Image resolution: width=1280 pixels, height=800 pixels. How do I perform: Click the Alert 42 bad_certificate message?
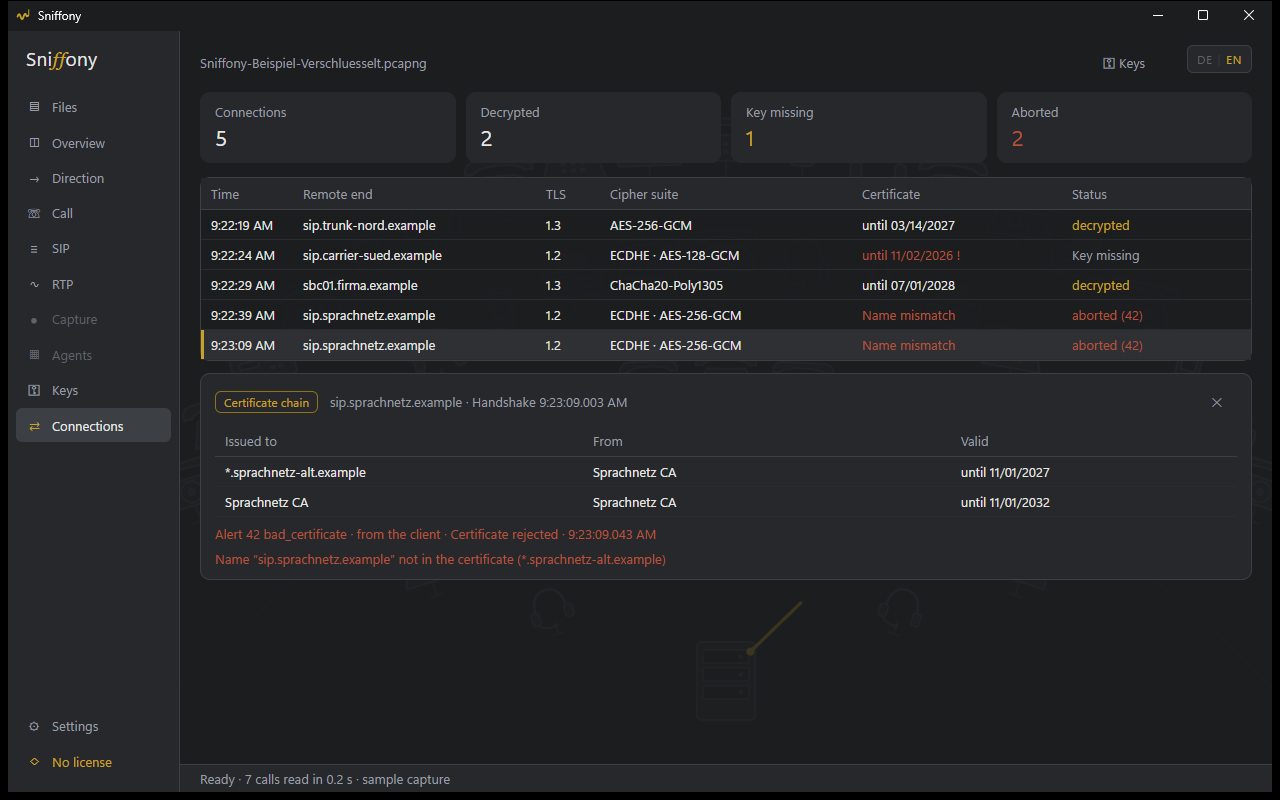[435, 534]
